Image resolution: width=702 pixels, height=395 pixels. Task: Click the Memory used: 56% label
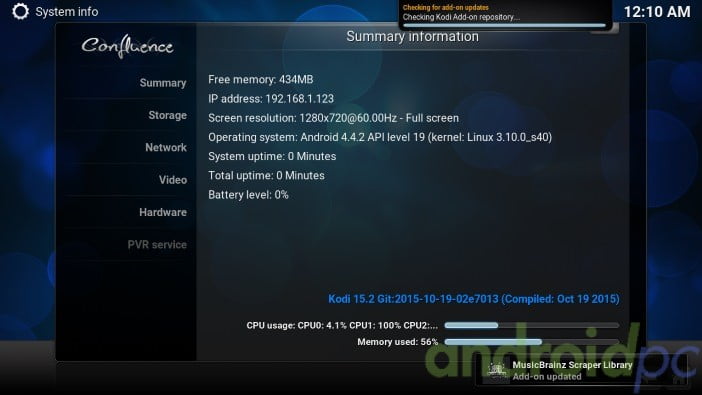398,342
